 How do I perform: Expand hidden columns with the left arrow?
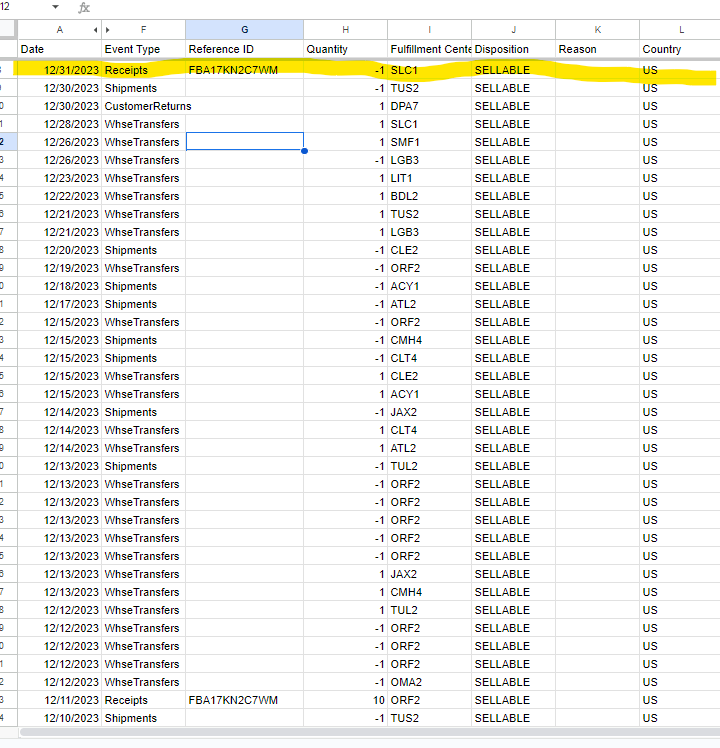click(96, 30)
